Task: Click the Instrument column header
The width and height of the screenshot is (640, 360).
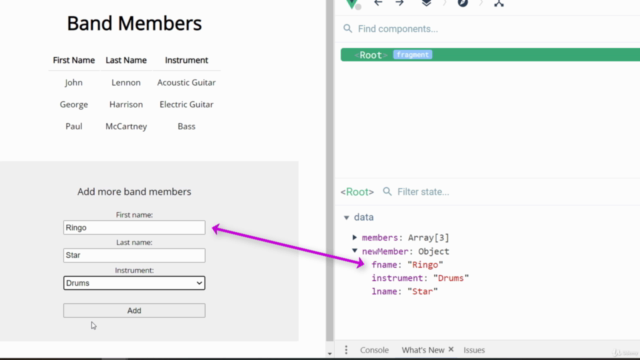Action: 187,60
